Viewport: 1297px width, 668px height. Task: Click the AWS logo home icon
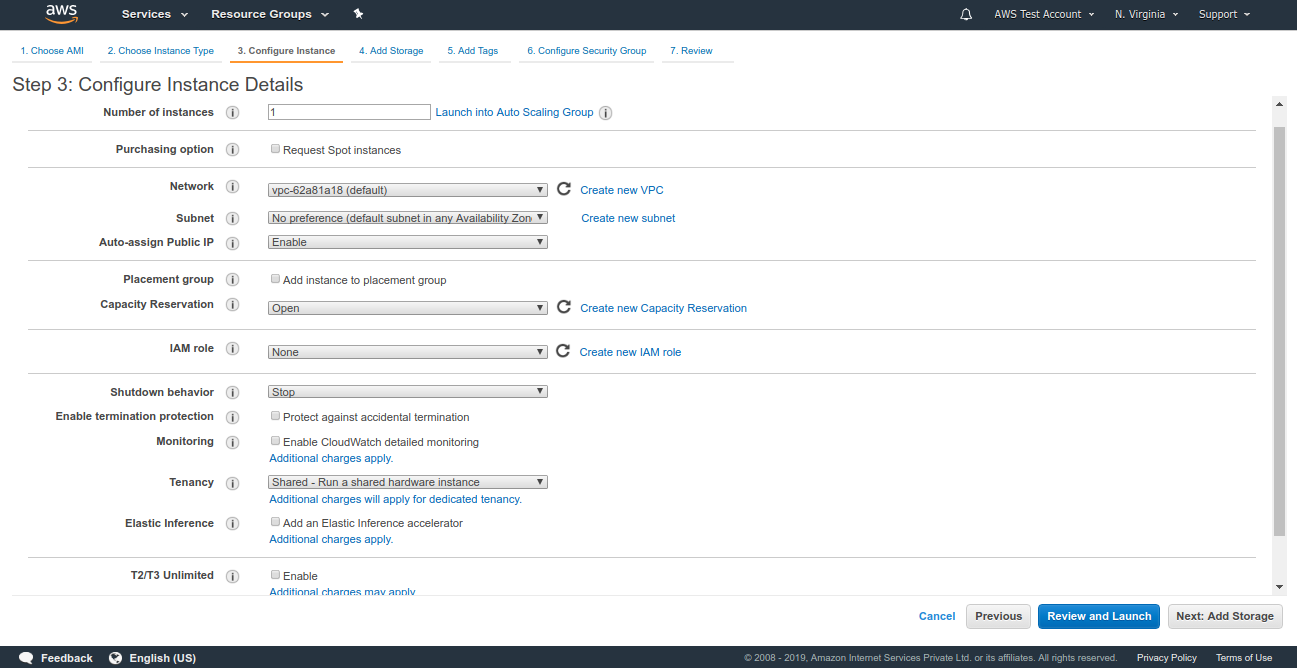tap(61, 14)
